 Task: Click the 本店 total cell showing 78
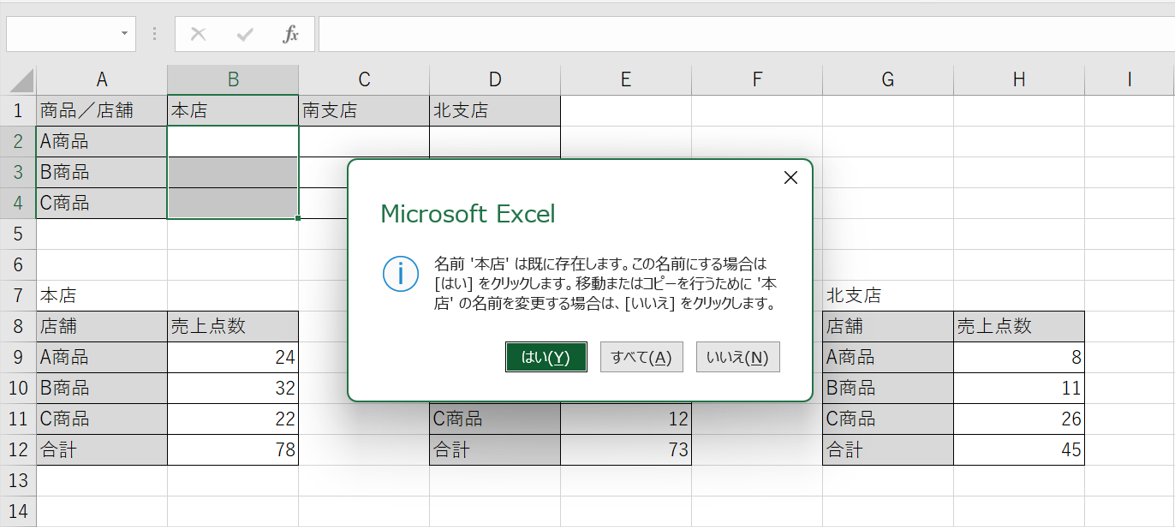point(232,451)
